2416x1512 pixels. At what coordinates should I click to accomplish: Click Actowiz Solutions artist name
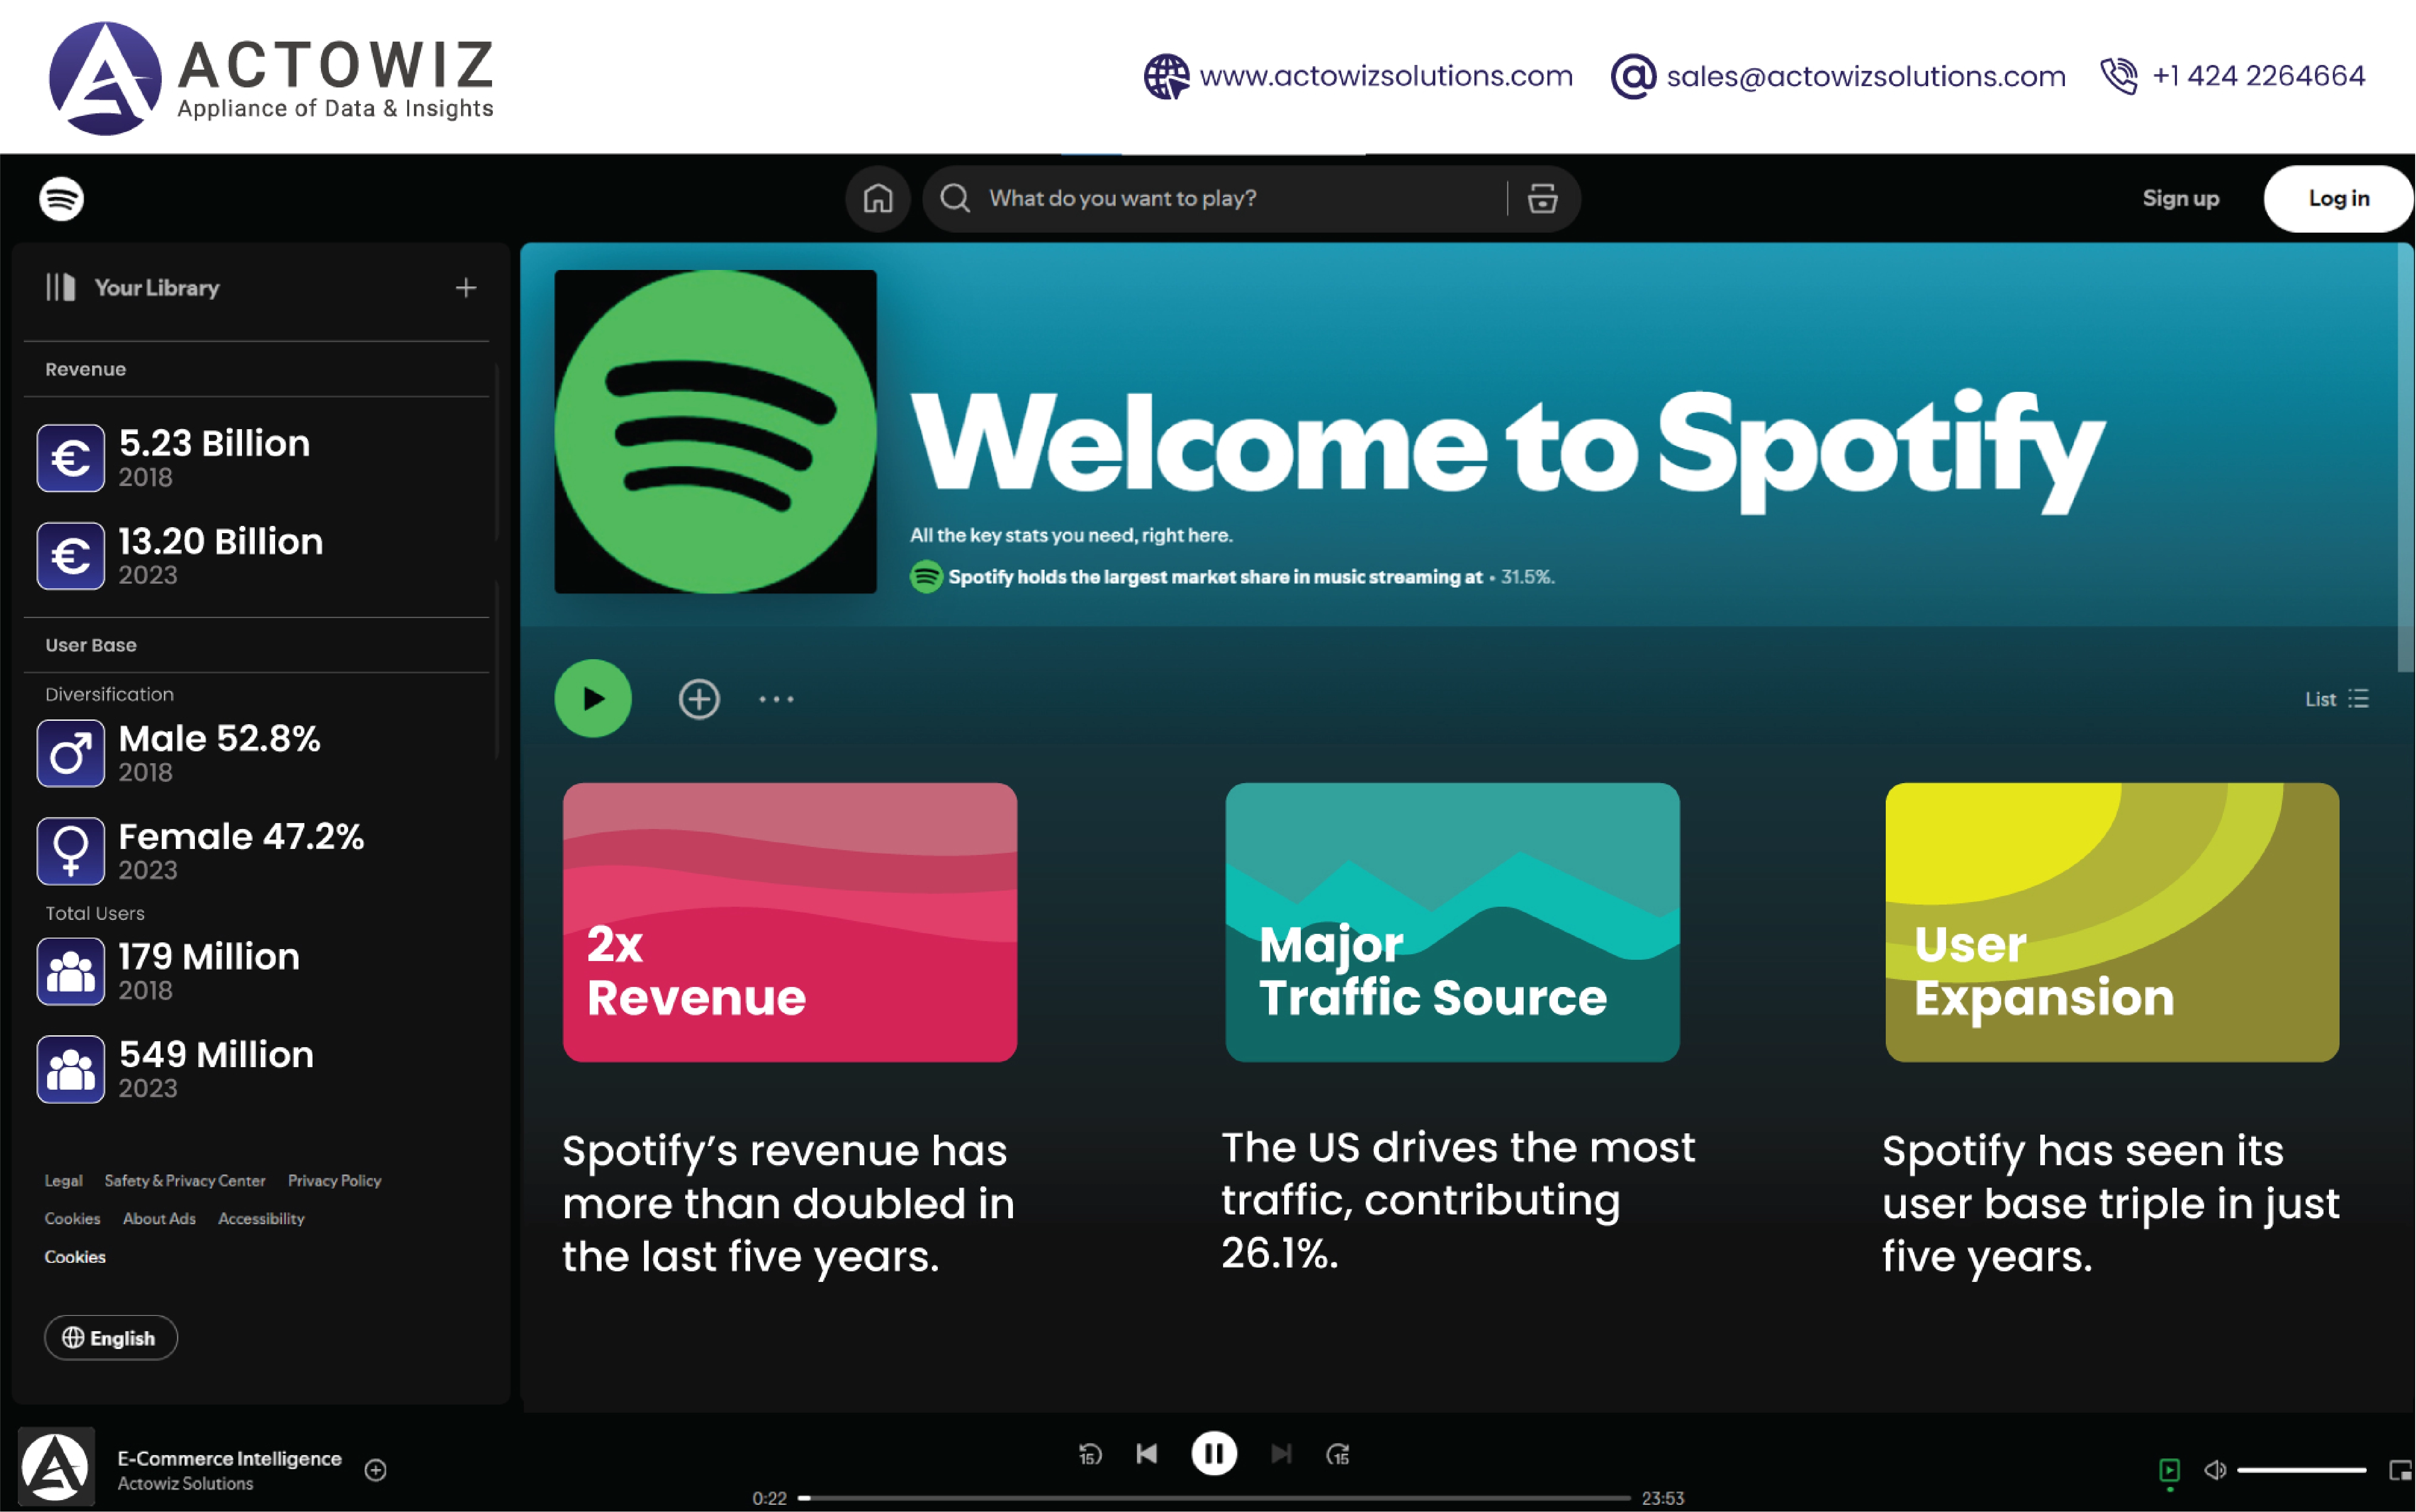[x=185, y=1484]
